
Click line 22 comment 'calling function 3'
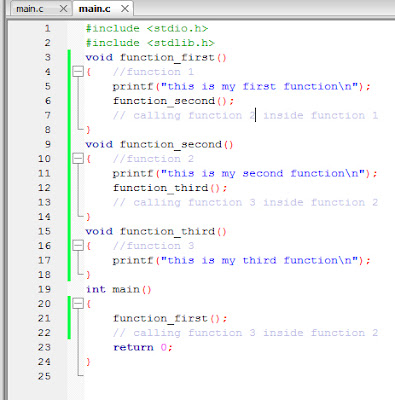click(245, 333)
